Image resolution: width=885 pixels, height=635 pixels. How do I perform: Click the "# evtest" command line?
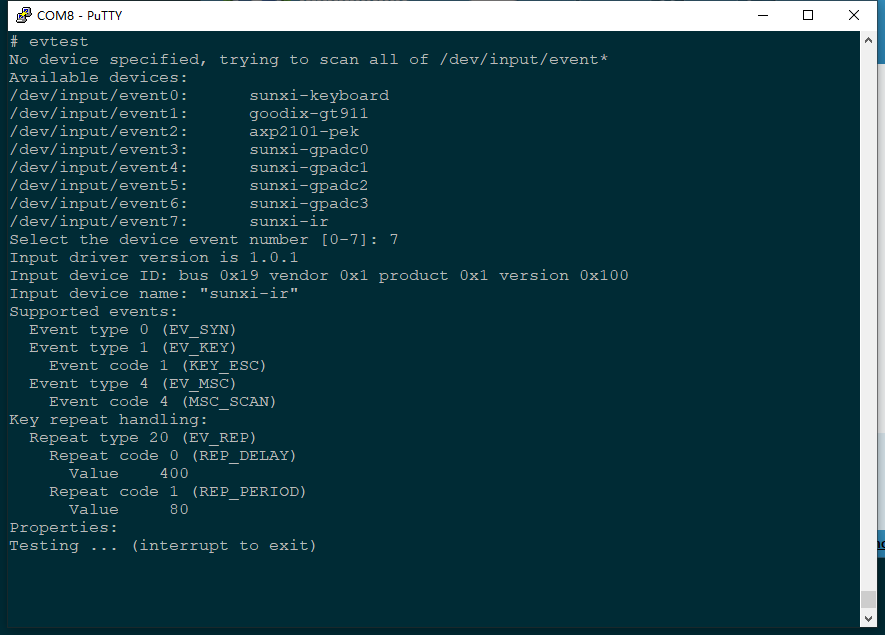49,42
